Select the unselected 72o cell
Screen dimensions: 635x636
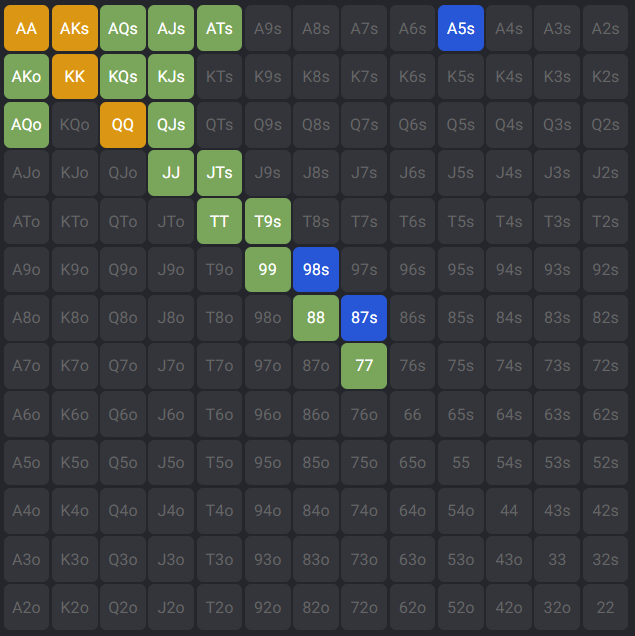[x=364, y=606]
